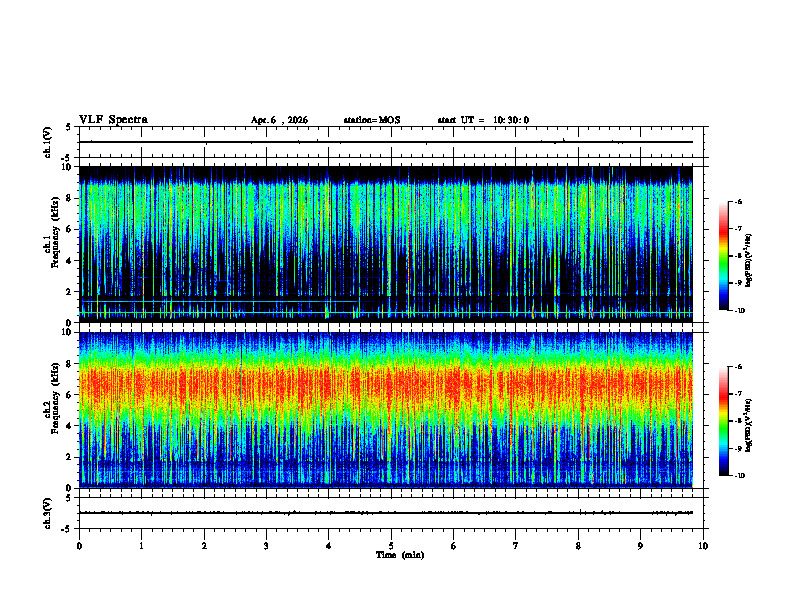Image resolution: width=792 pixels, height=612 pixels.
Task: Click the time axis tick label "3"
Action: coord(266,546)
